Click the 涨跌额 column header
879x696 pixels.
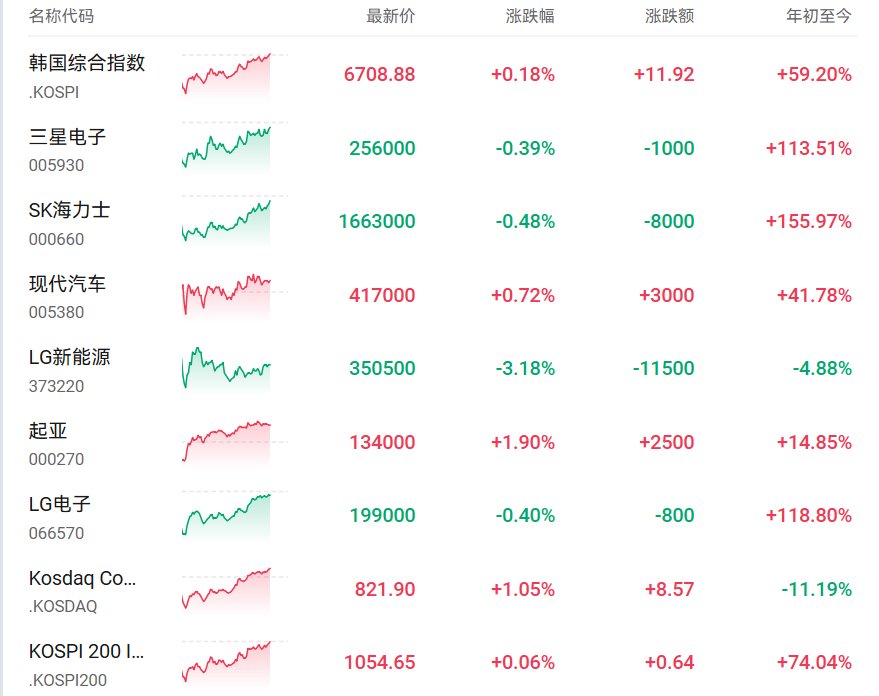point(669,16)
